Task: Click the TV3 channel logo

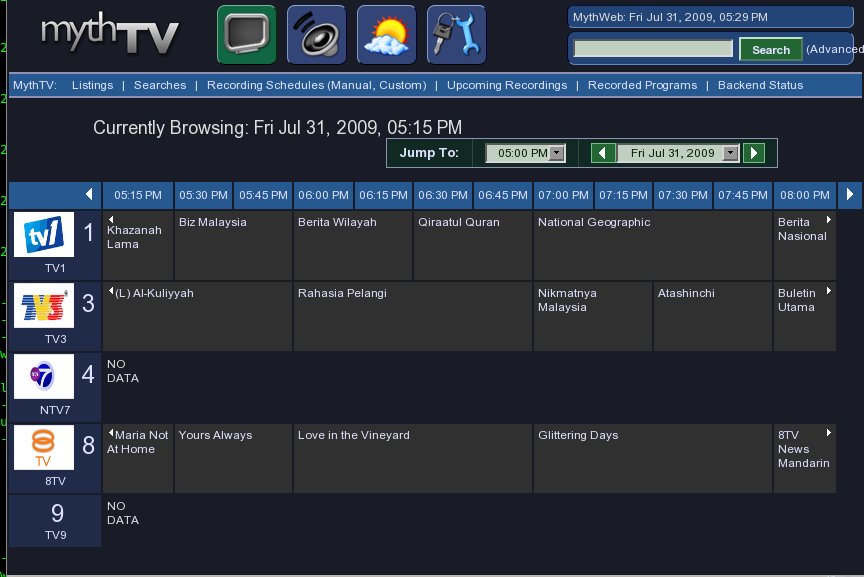Action: [x=44, y=306]
